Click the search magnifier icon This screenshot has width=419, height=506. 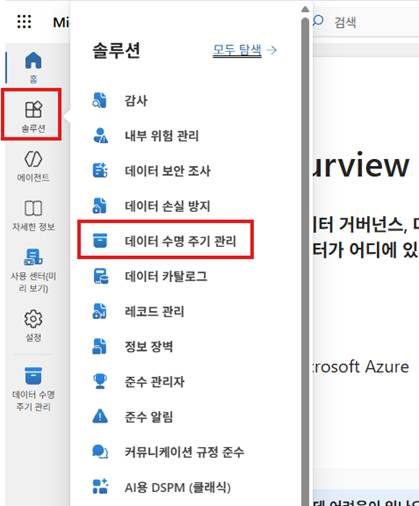(x=318, y=21)
